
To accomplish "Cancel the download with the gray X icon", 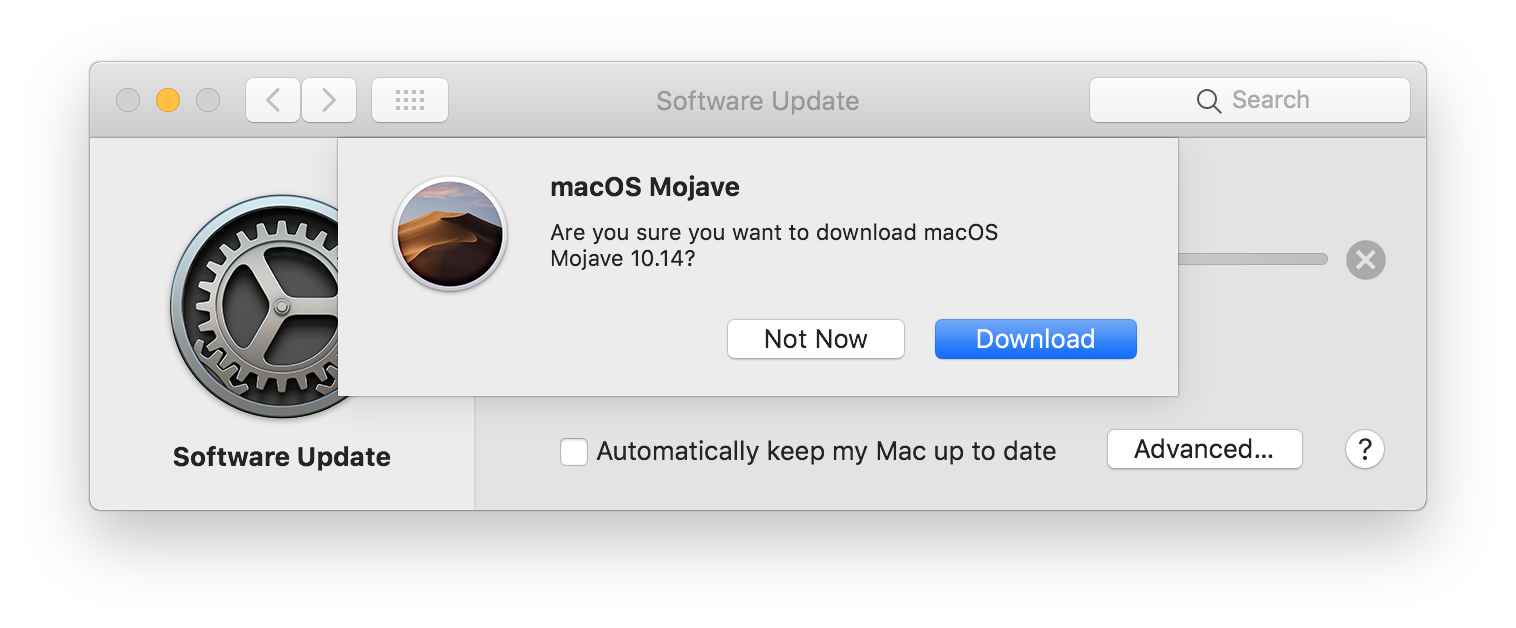I will (1366, 260).
